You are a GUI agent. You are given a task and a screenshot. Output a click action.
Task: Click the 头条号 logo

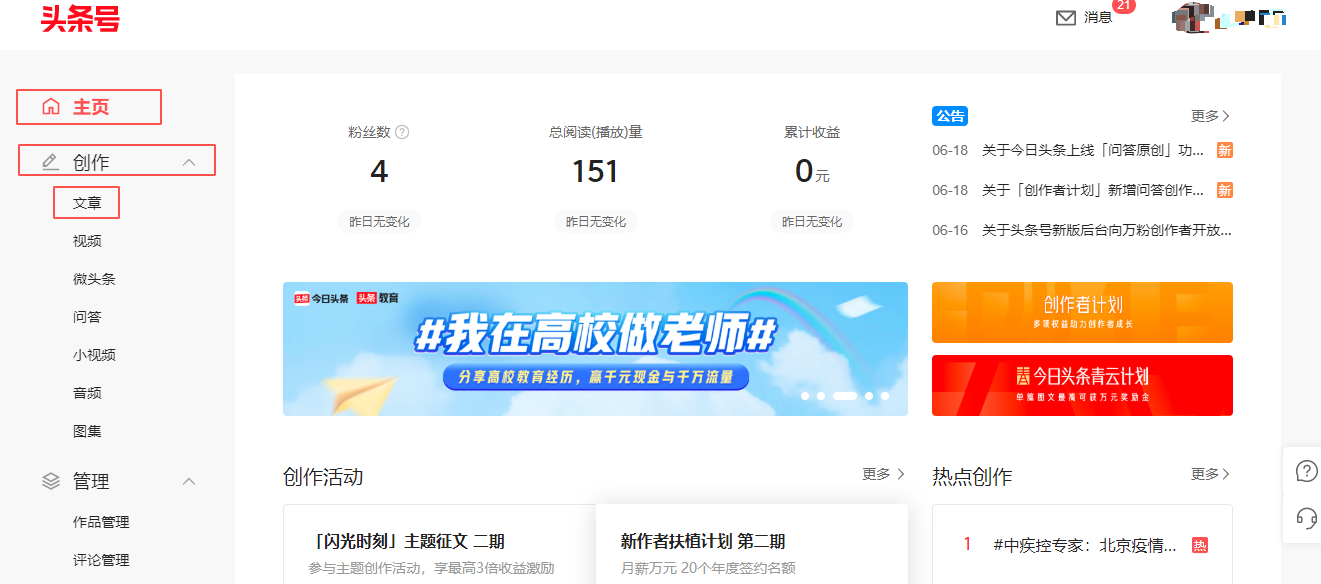pos(80,18)
